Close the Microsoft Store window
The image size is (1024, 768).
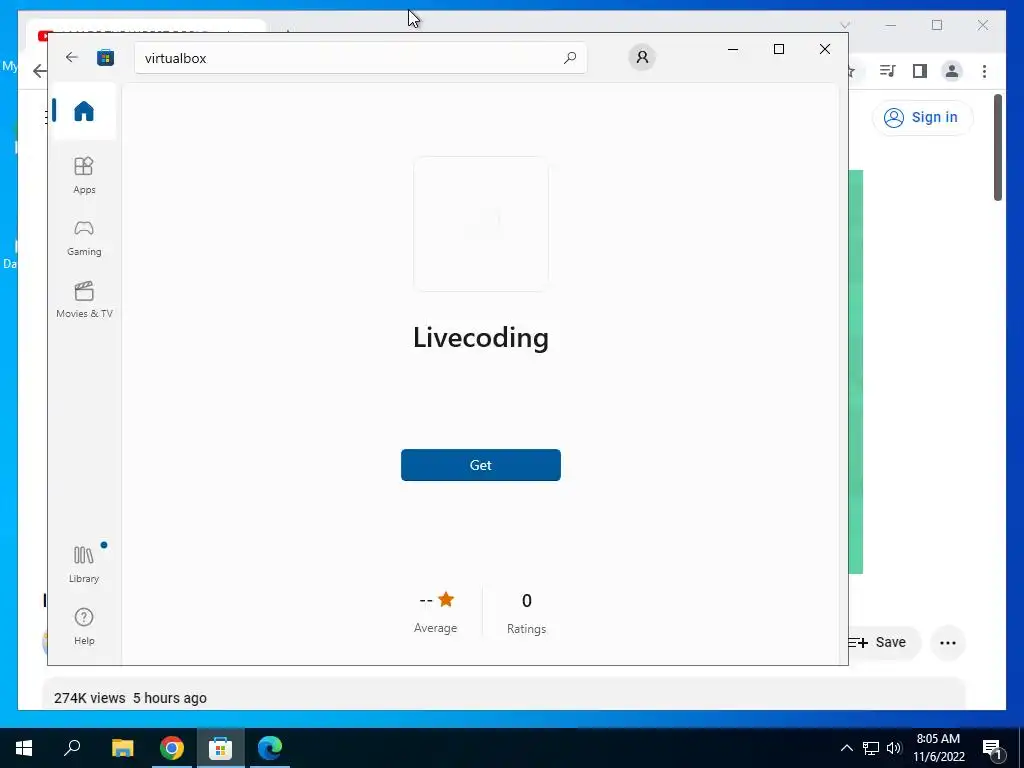pyautogui.click(x=825, y=49)
